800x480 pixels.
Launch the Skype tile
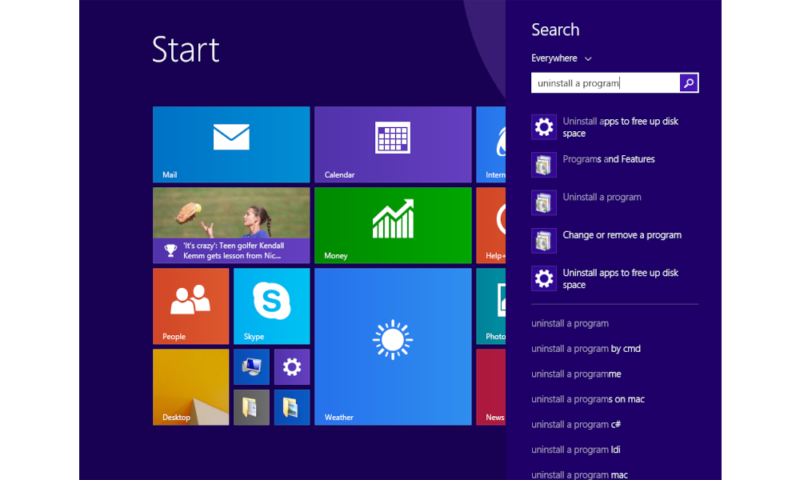coord(271,306)
